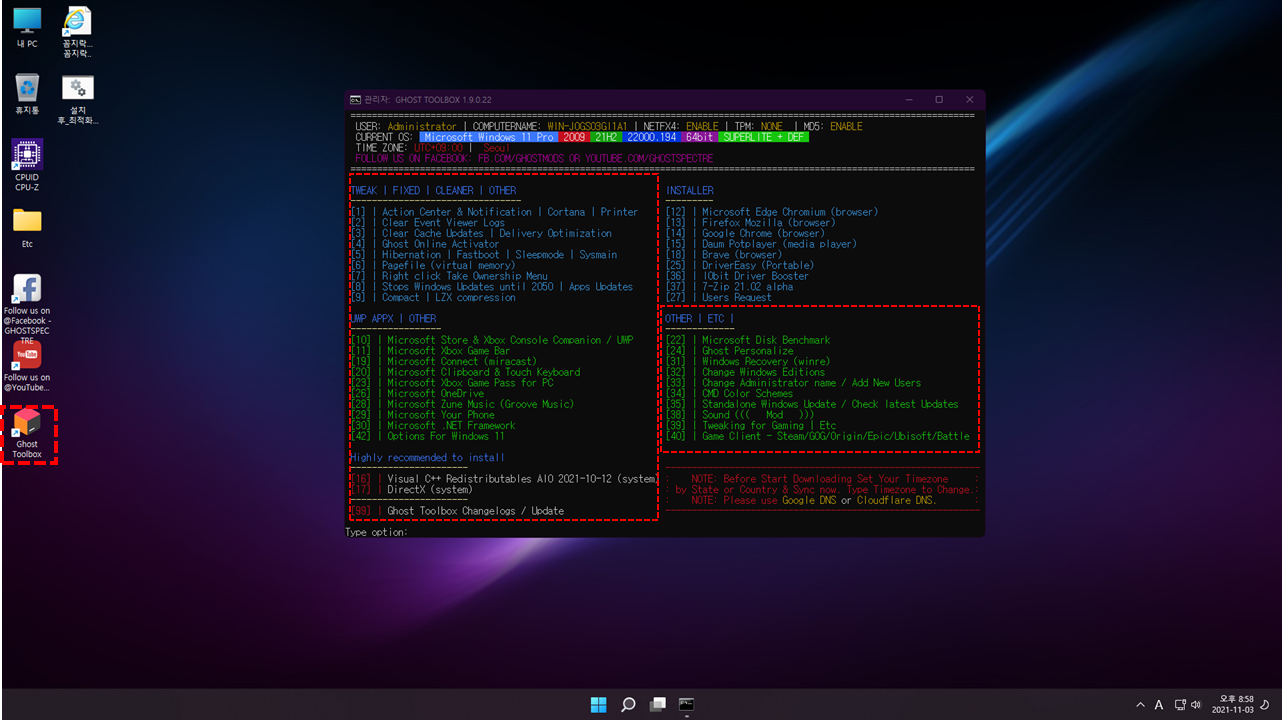Close the Ghost Toolbox window
Viewport: 1282px width, 720px height.
(970, 99)
